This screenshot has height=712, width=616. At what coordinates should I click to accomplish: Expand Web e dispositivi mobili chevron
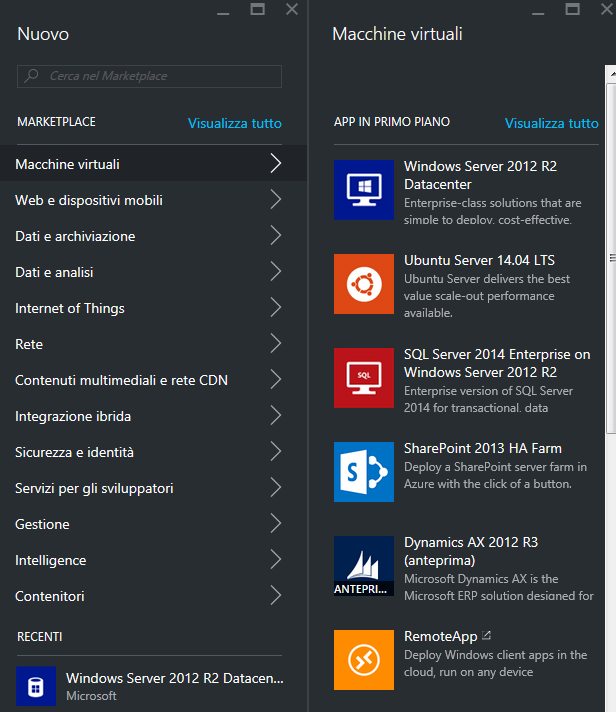pyautogui.click(x=276, y=200)
